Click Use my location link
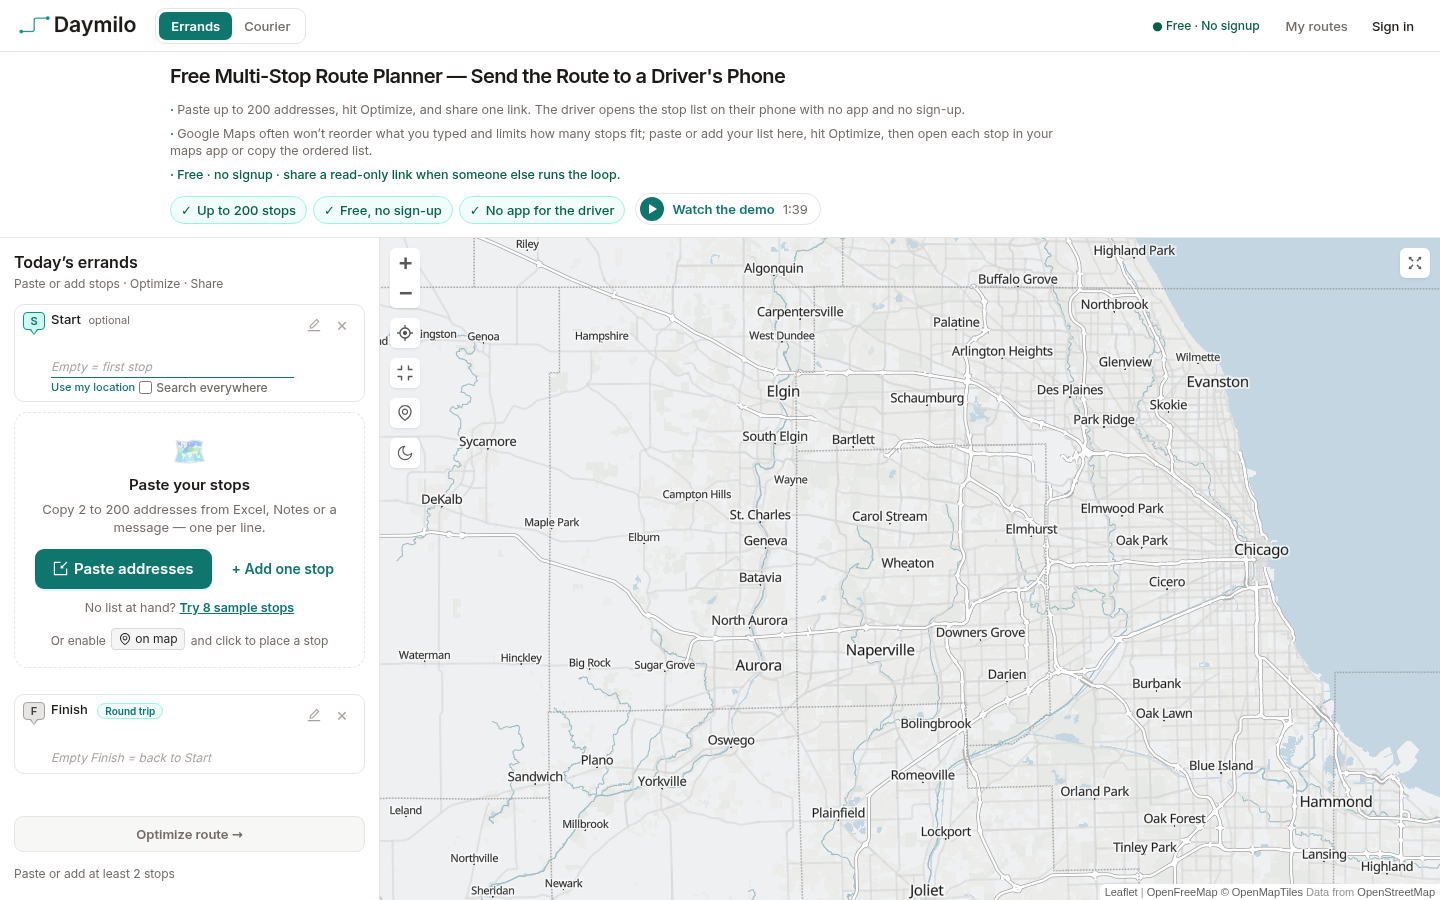 click(x=93, y=388)
